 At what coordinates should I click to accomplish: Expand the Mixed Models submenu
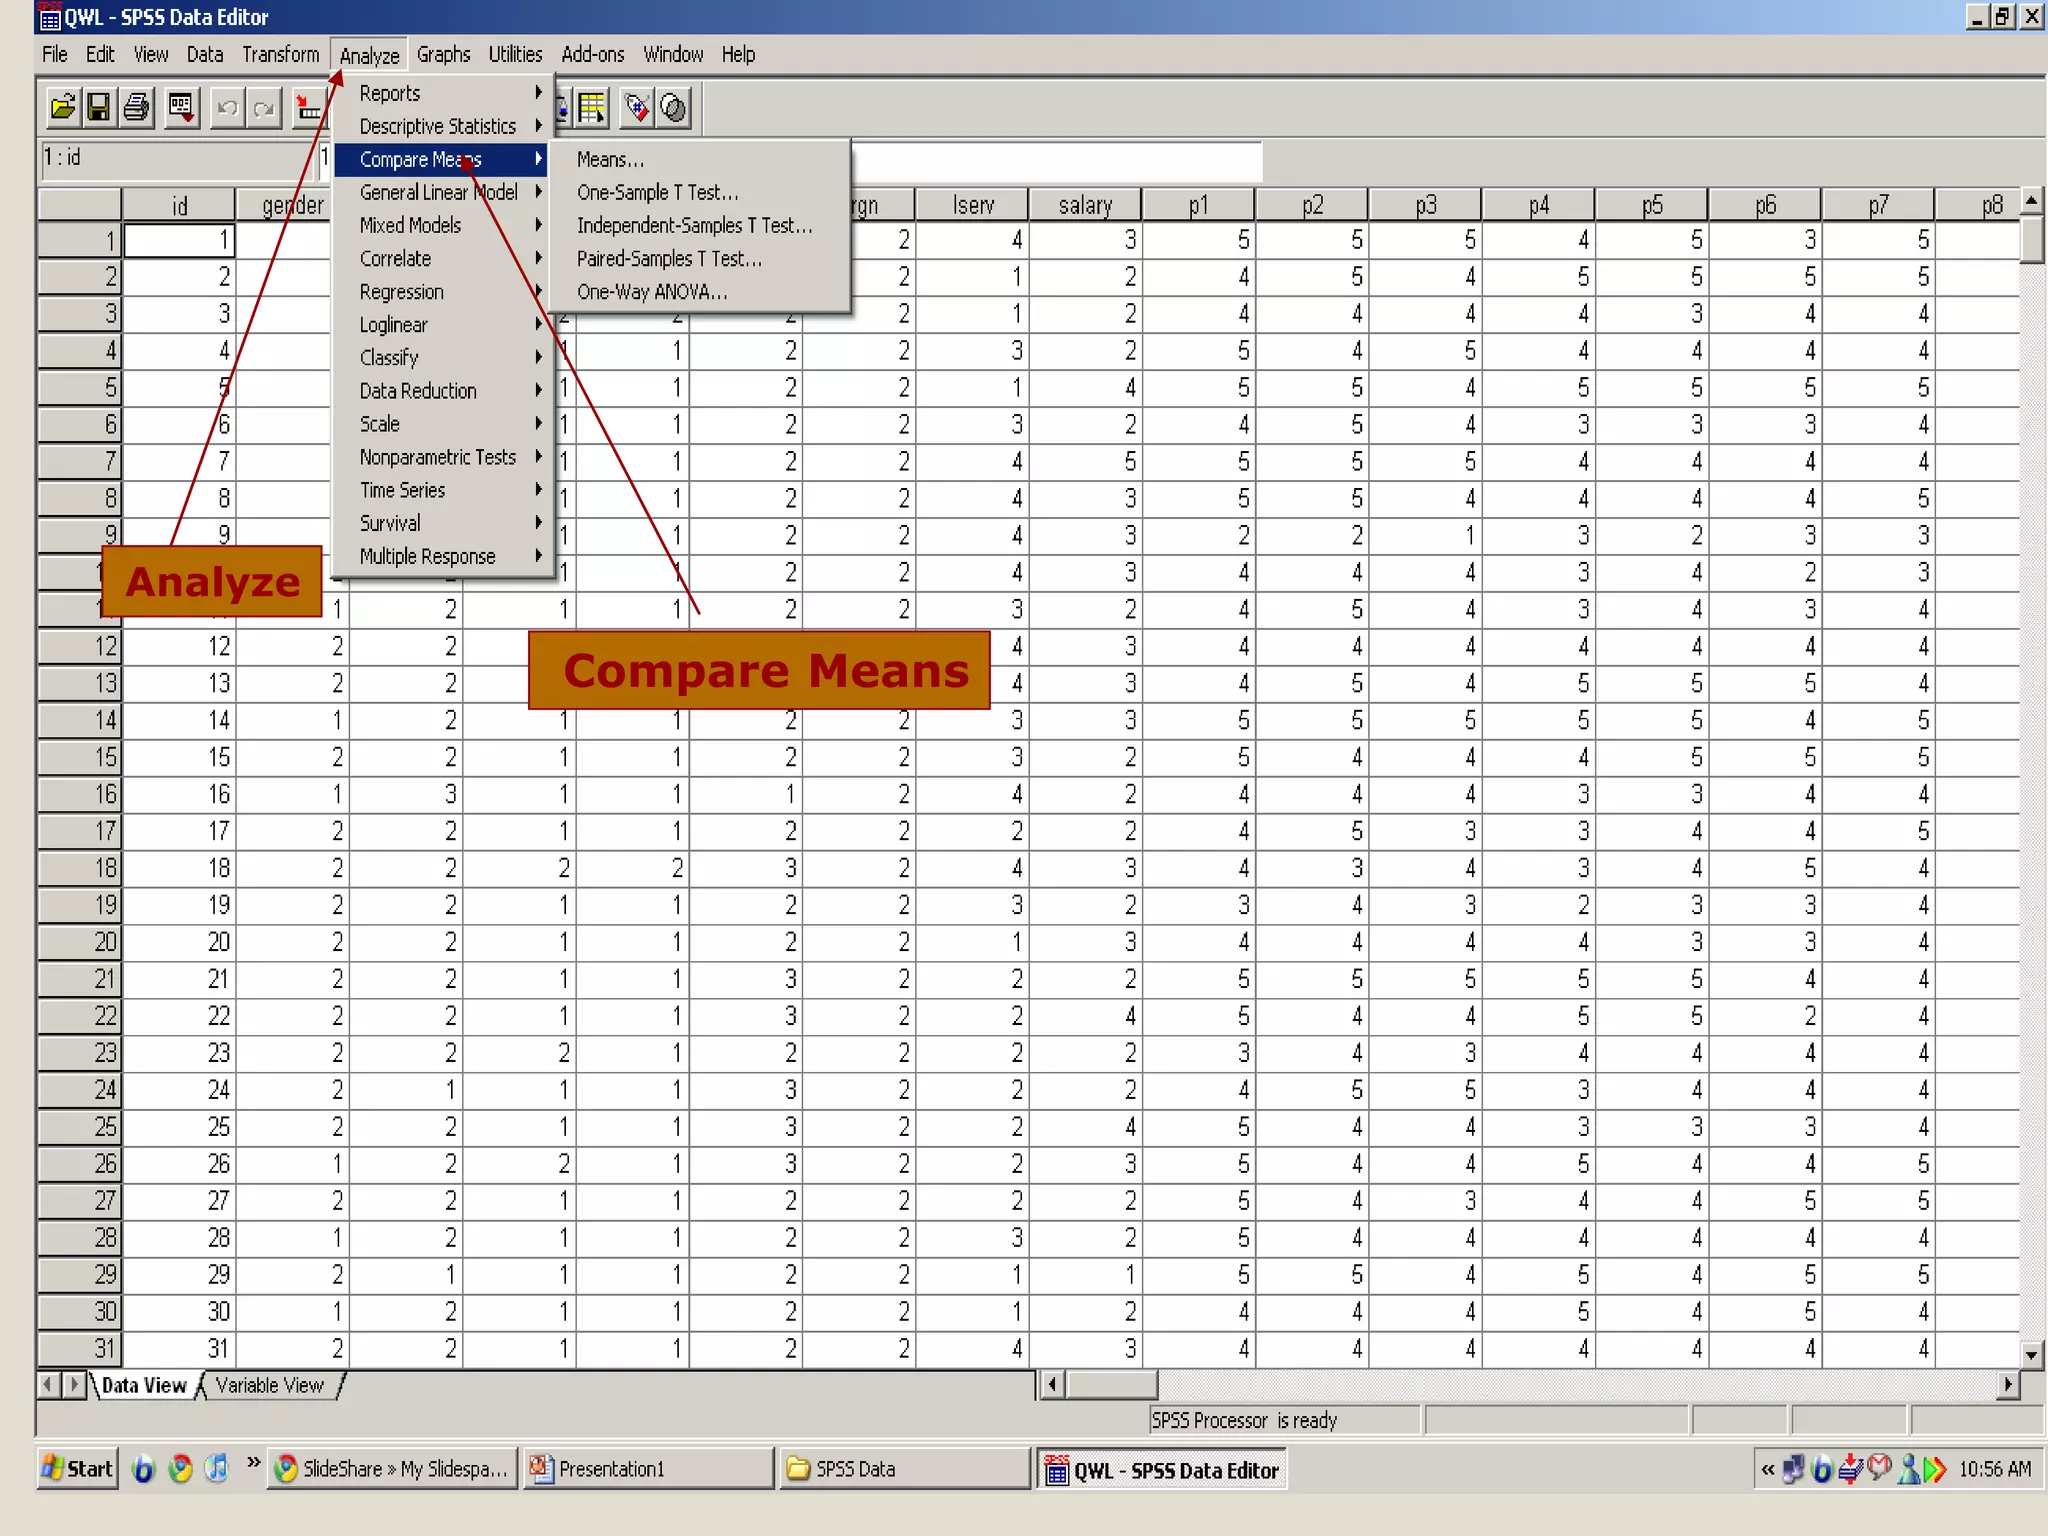coord(442,225)
